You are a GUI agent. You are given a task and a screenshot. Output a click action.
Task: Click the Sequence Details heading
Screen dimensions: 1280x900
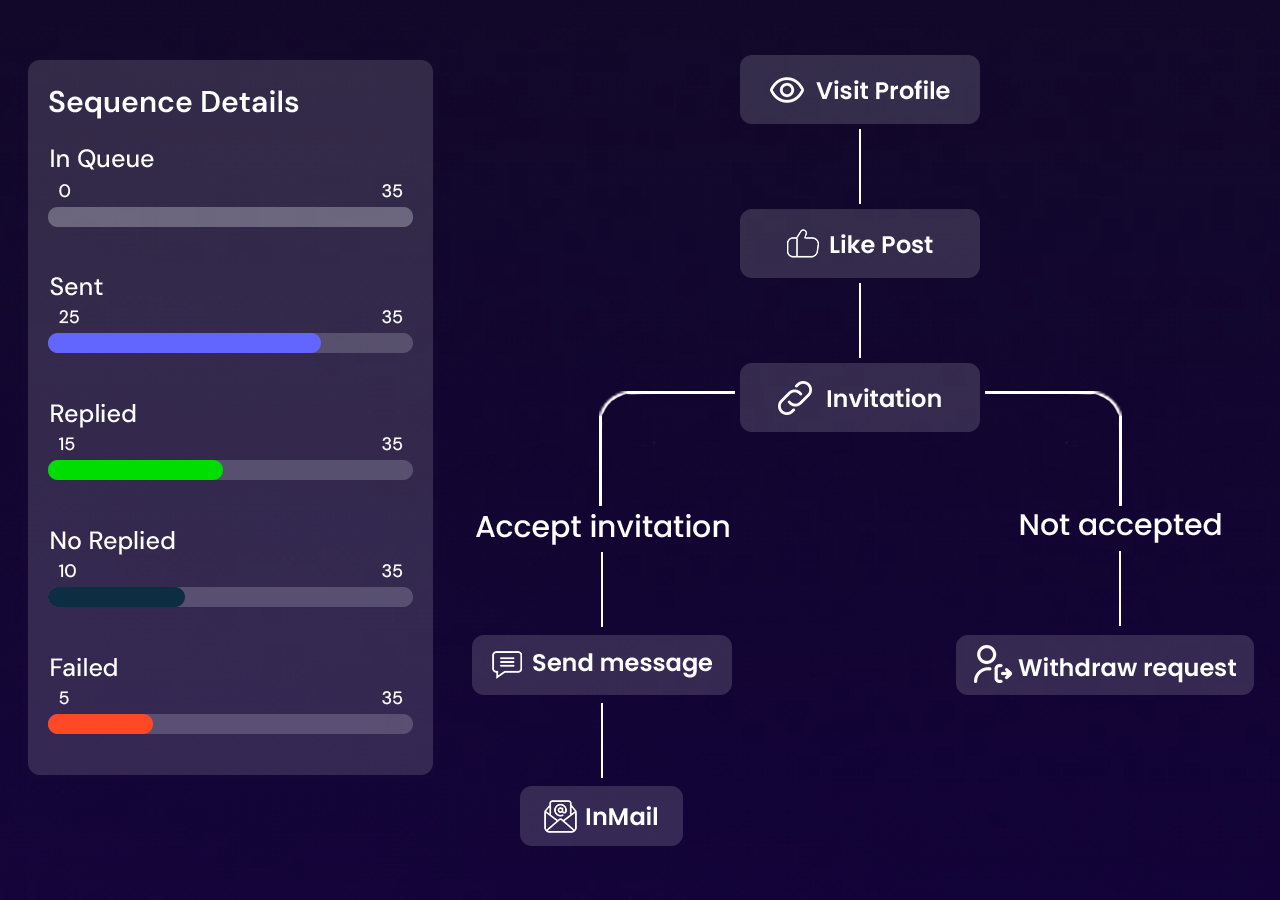[x=174, y=102]
